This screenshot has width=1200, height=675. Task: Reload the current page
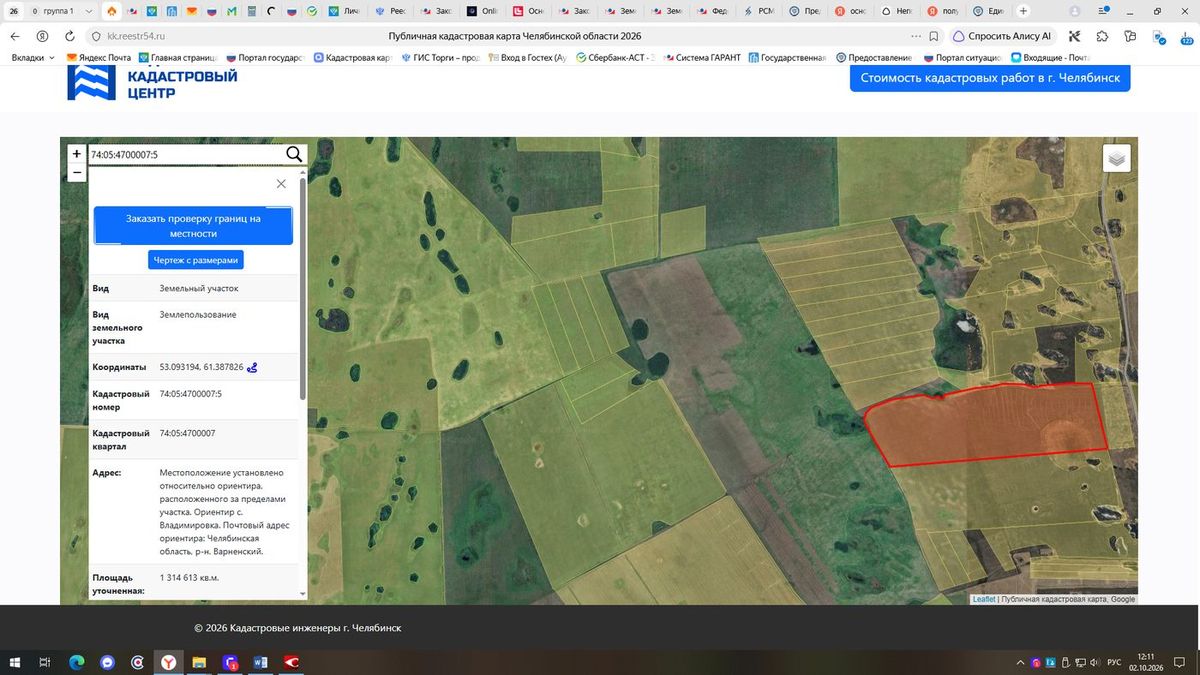(69, 36)
